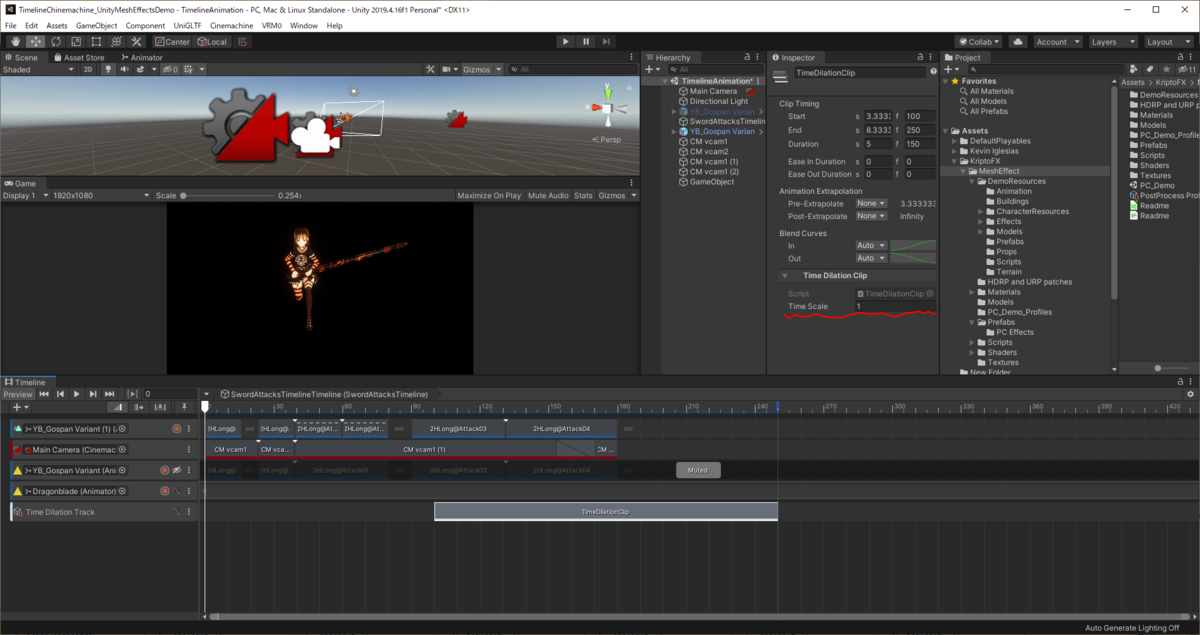Open the Layout dropdown
This screenshot has height=635, width=1200.
(1167, 42)
